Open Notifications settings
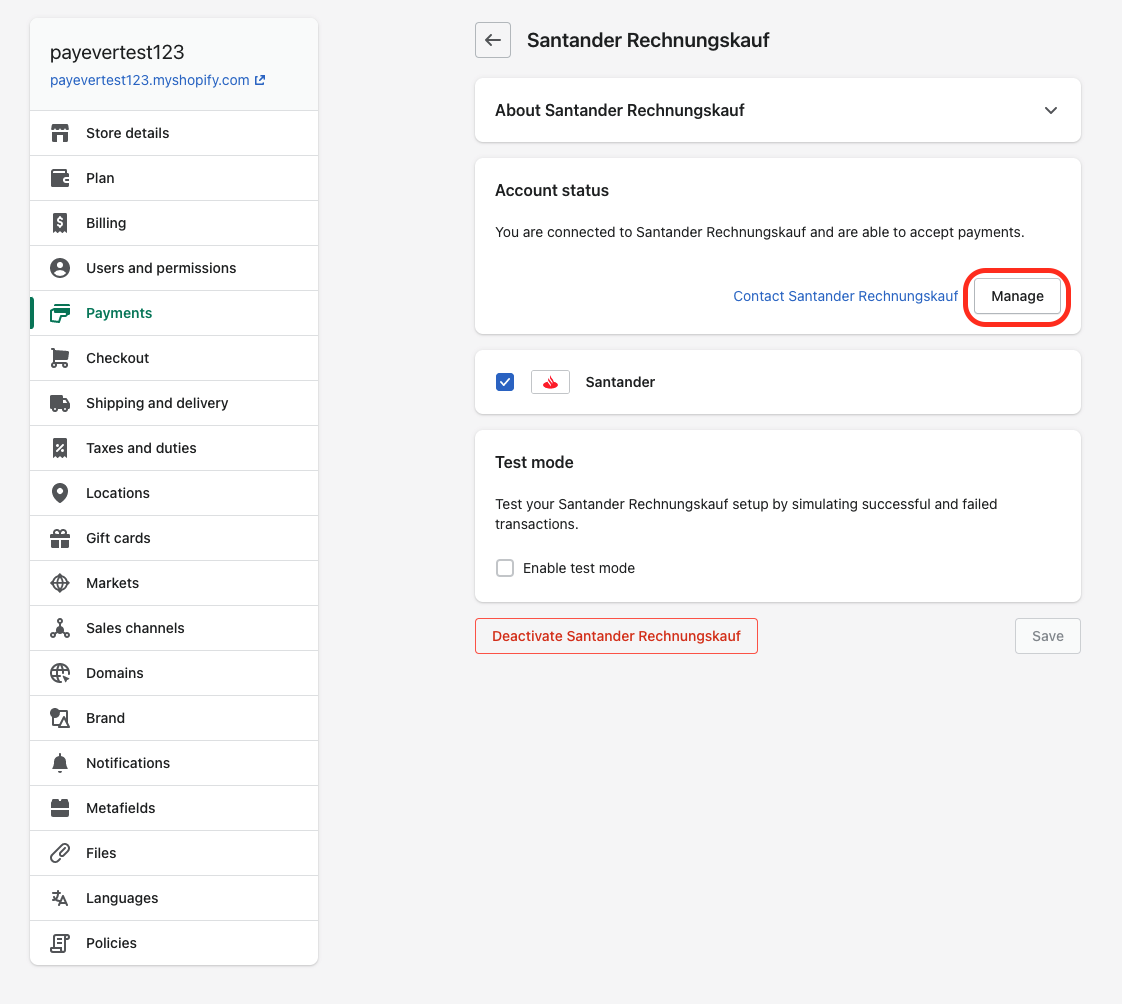This screenshot has width=1122, height=1004. [x=174, y=764]
